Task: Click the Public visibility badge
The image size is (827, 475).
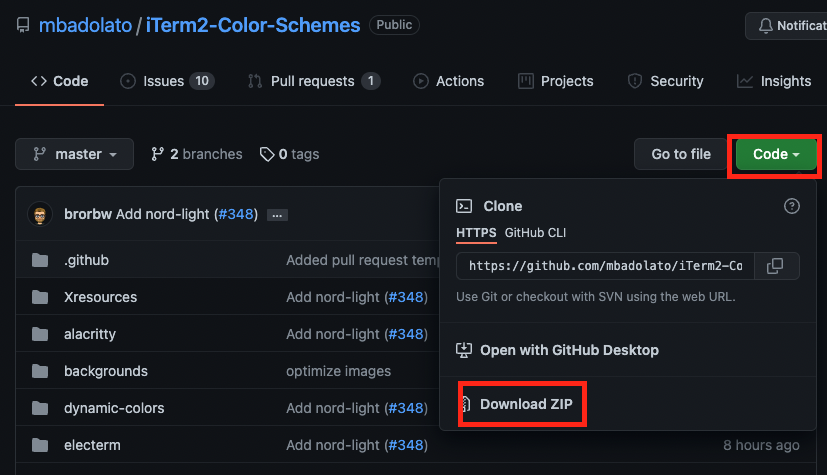Action: click(394, 25)
